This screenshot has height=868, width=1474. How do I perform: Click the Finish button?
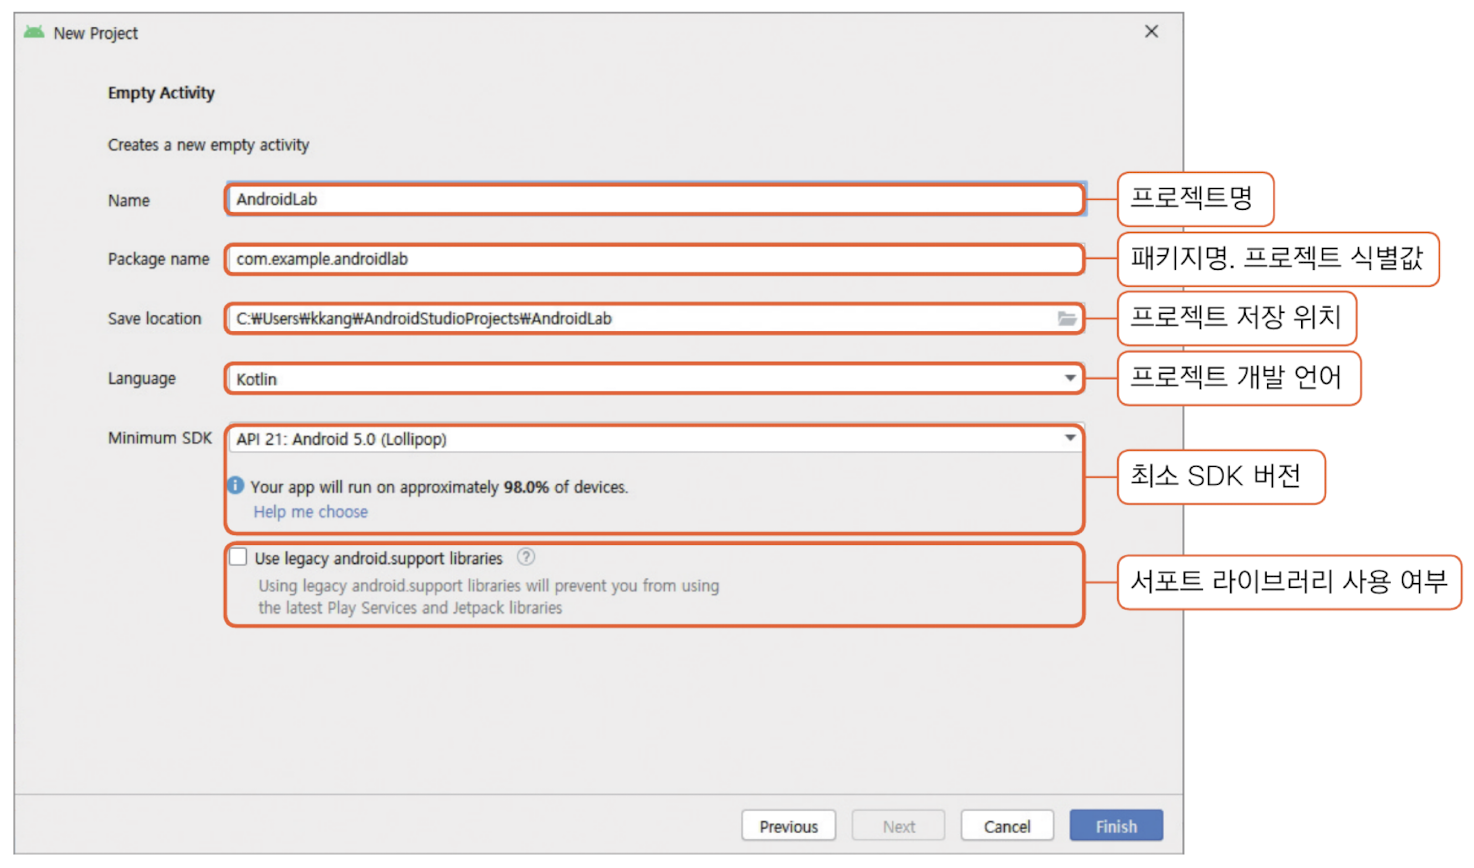[1116, 826]
